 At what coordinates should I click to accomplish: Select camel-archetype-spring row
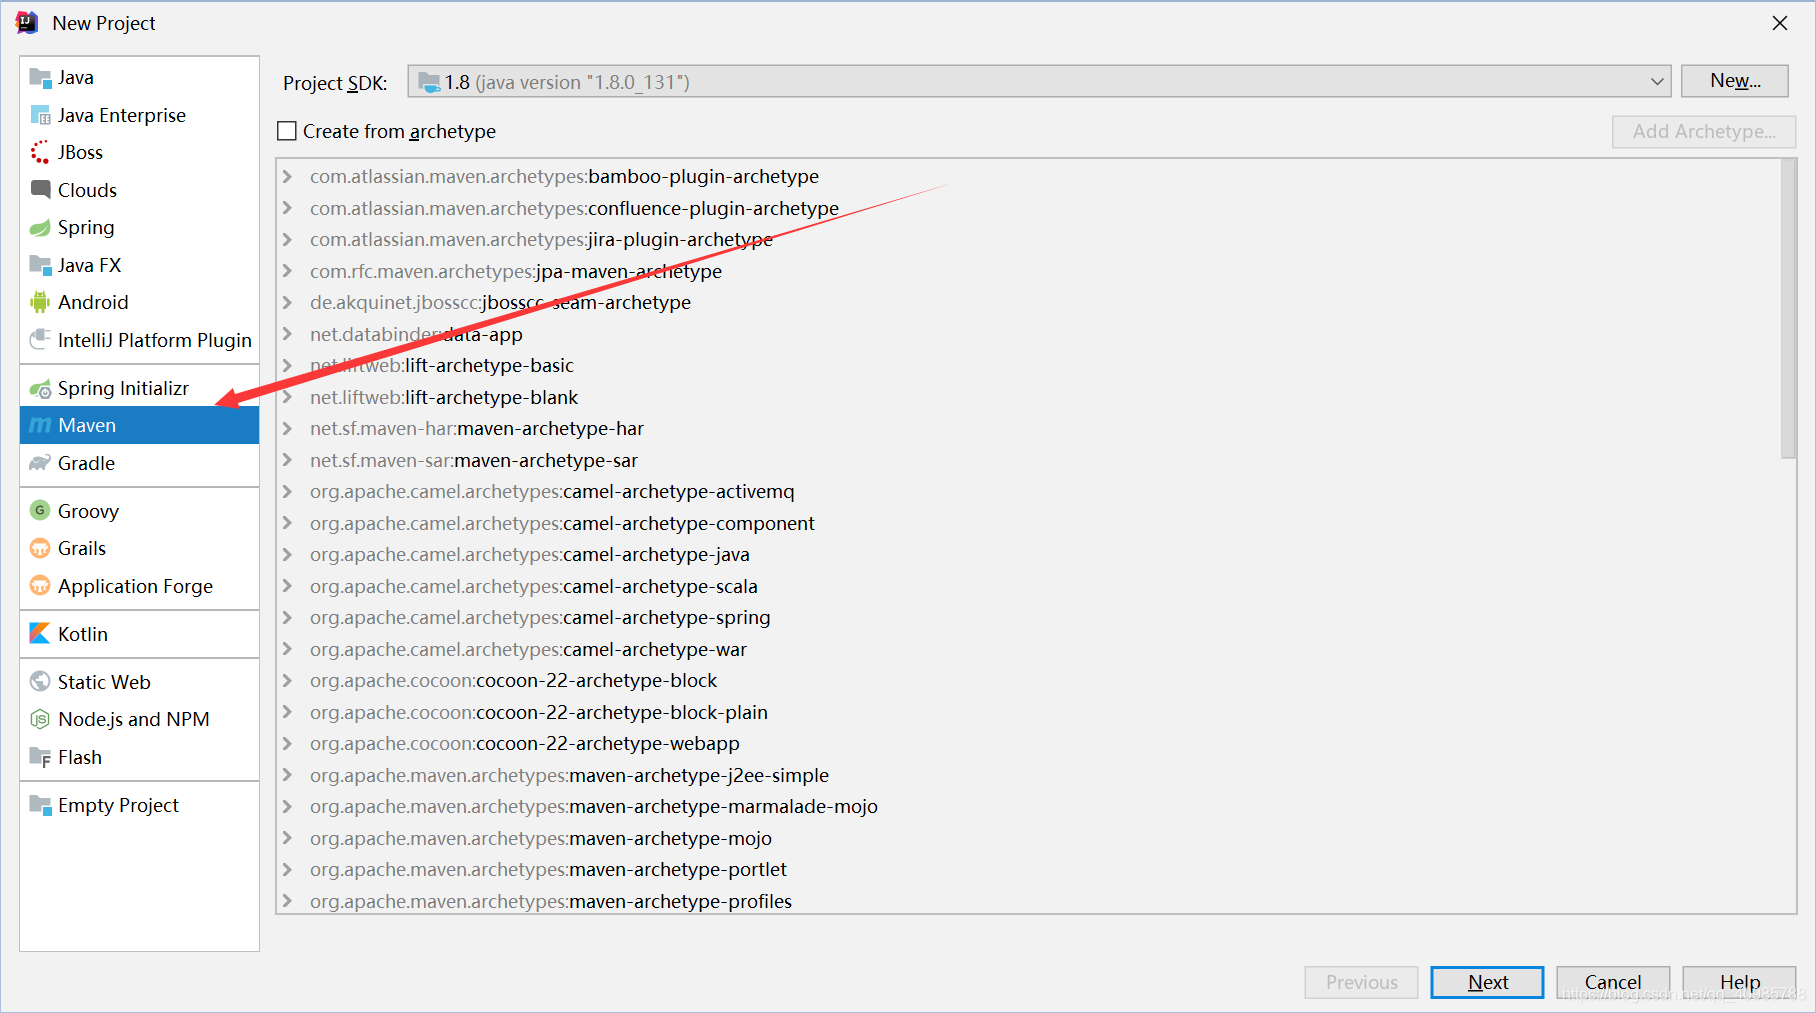pyautogui.click(x=1028, y=618)
